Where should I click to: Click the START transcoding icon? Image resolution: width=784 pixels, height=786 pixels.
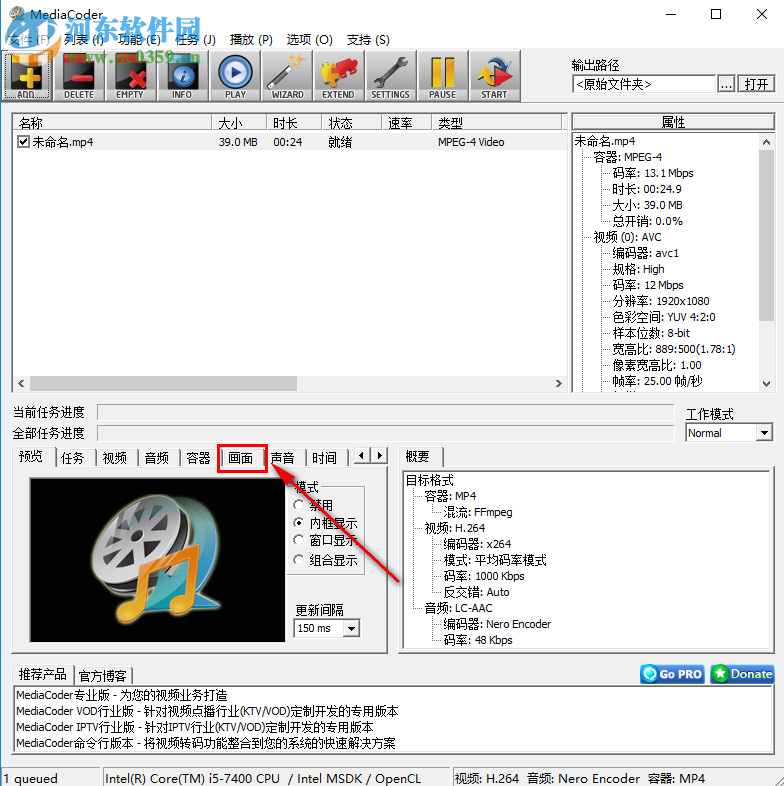point(494,76)
